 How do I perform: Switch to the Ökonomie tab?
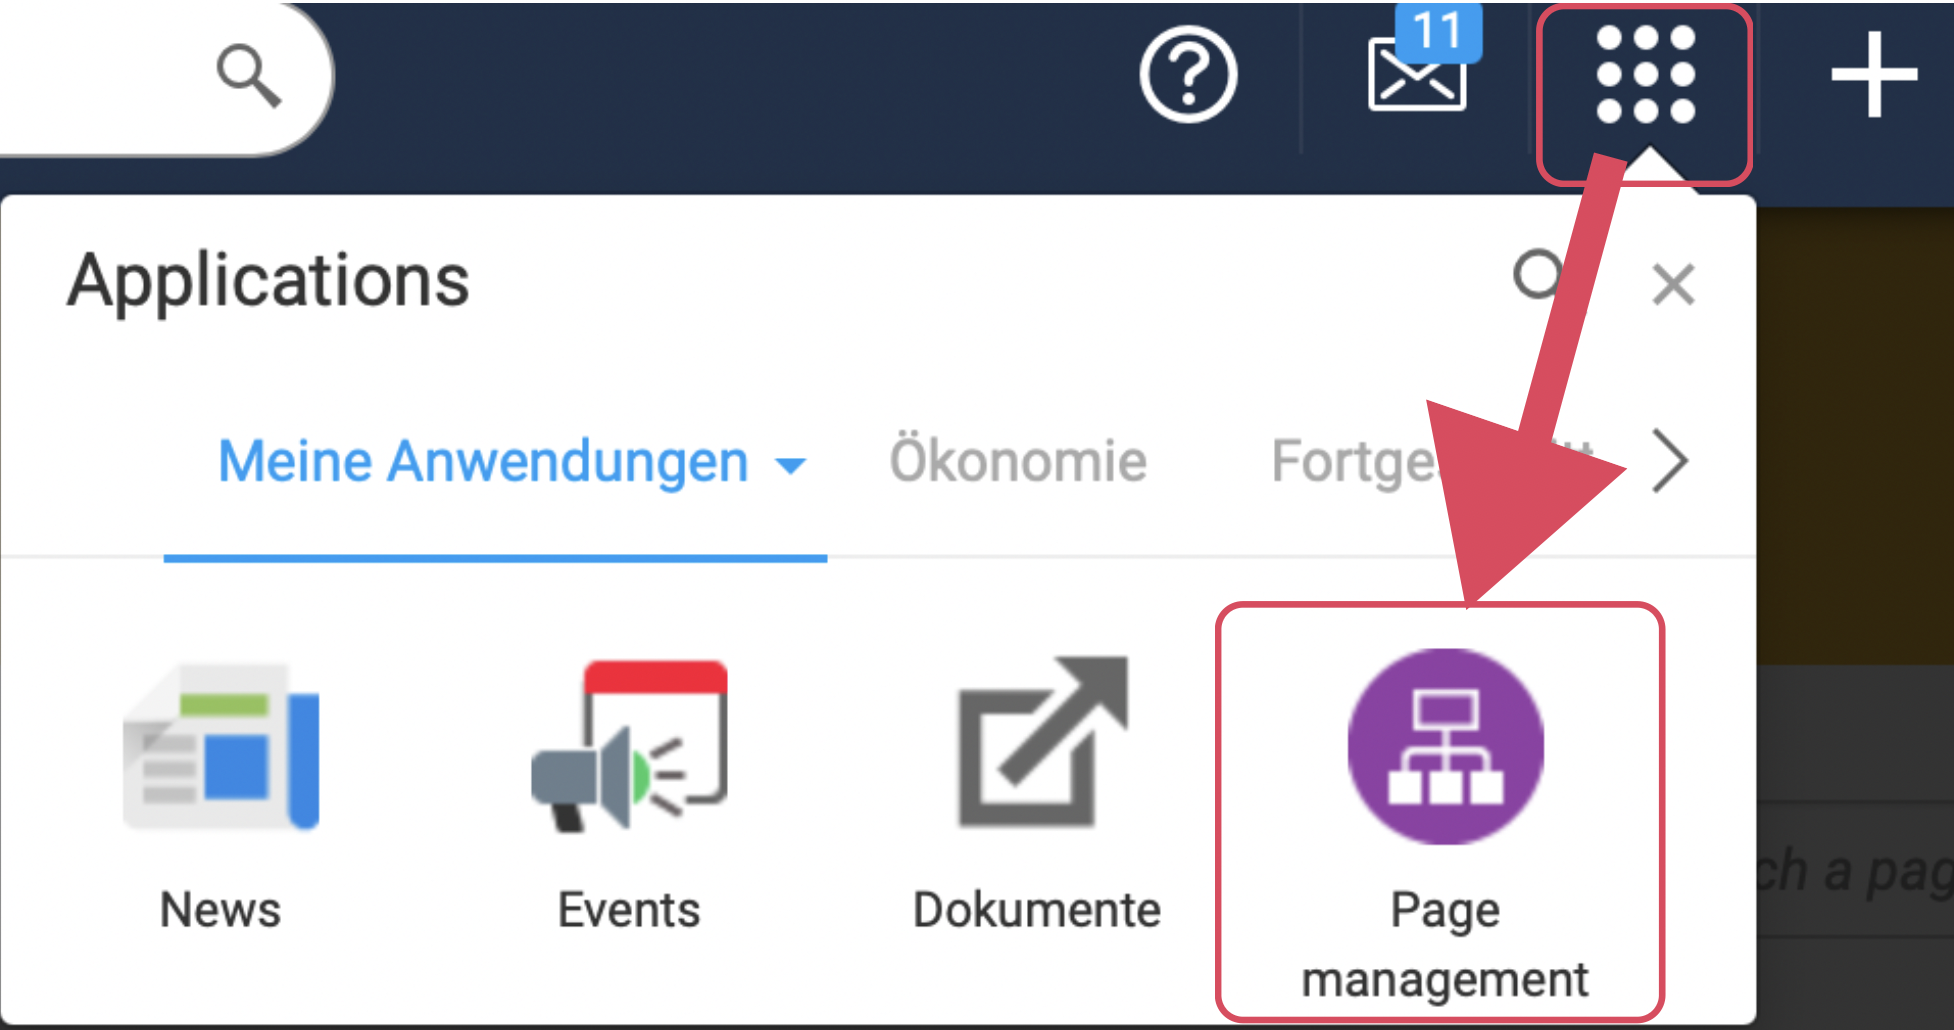(1017, 461)
